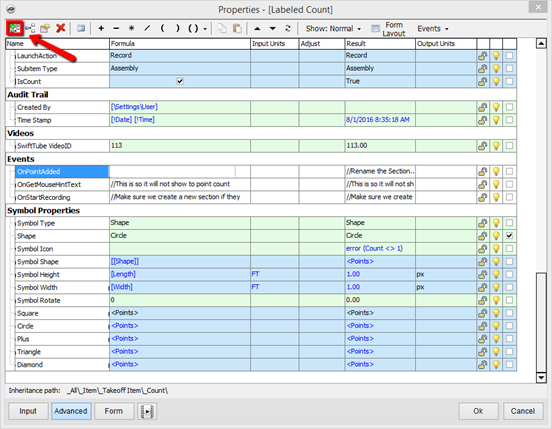Click the form window toolbar icon
This screenshot has height=429, width=552.
click(81, 28)
